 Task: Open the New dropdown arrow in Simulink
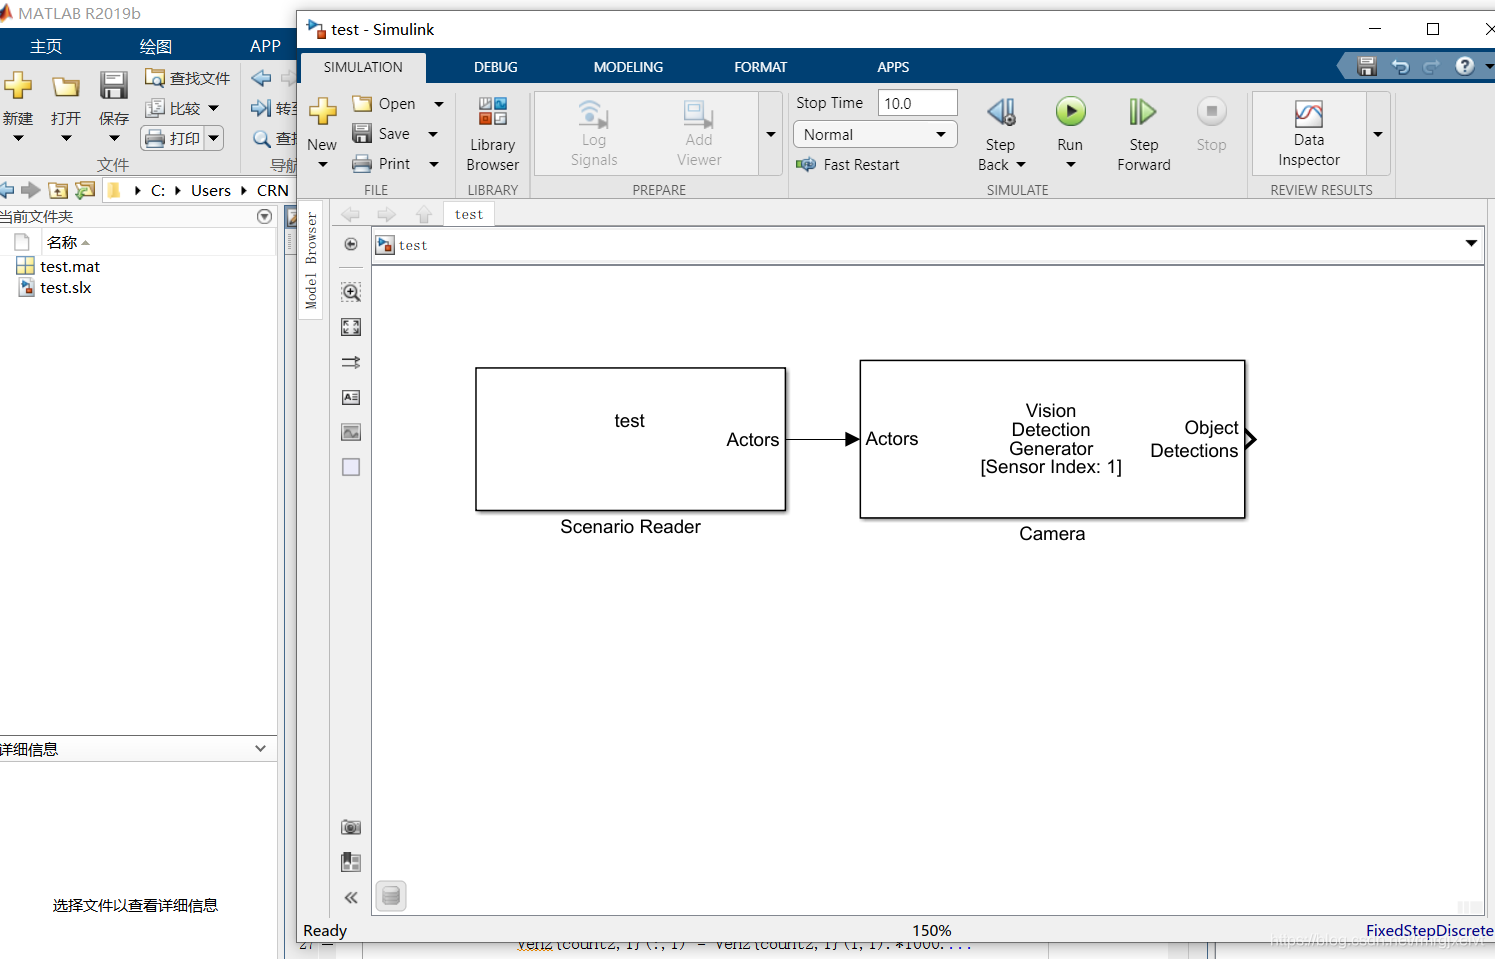[322, 165]
